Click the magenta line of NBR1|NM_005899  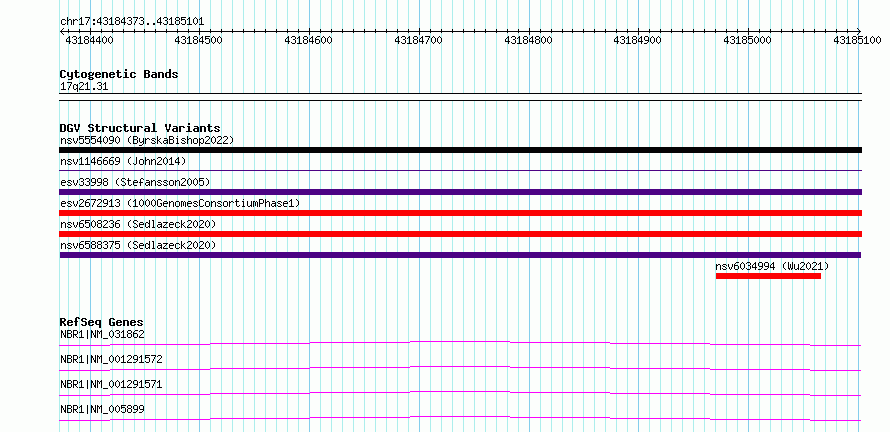(x=460, y=418)
